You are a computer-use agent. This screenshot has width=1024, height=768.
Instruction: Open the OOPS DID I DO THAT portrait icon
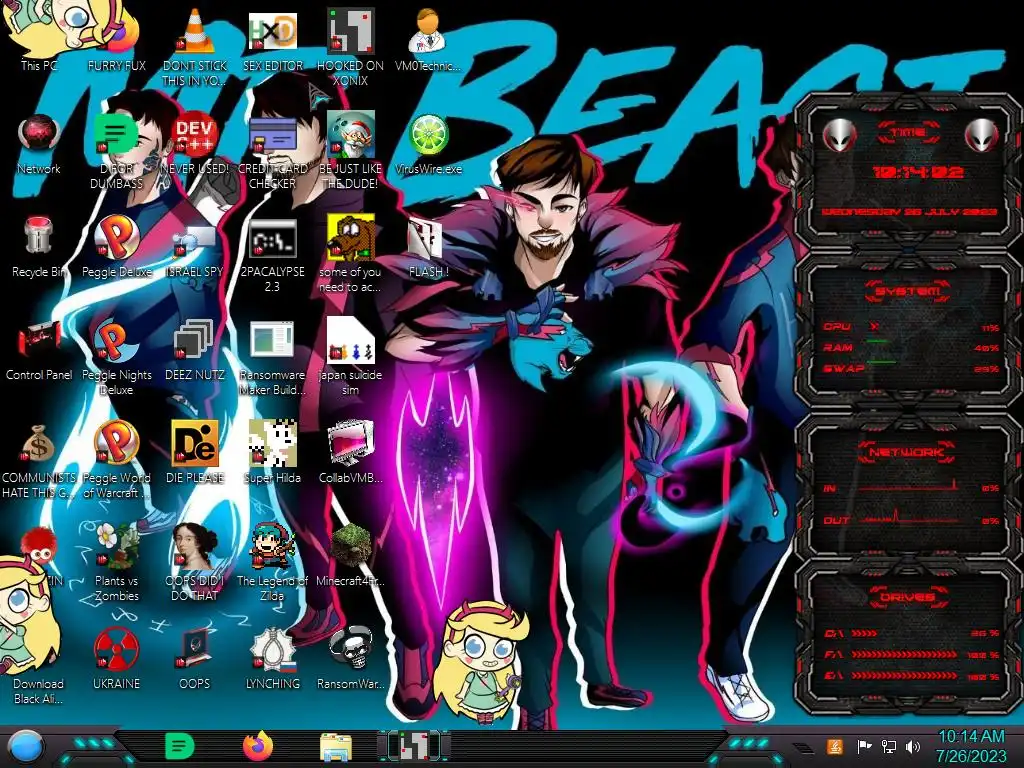(195, 563)
